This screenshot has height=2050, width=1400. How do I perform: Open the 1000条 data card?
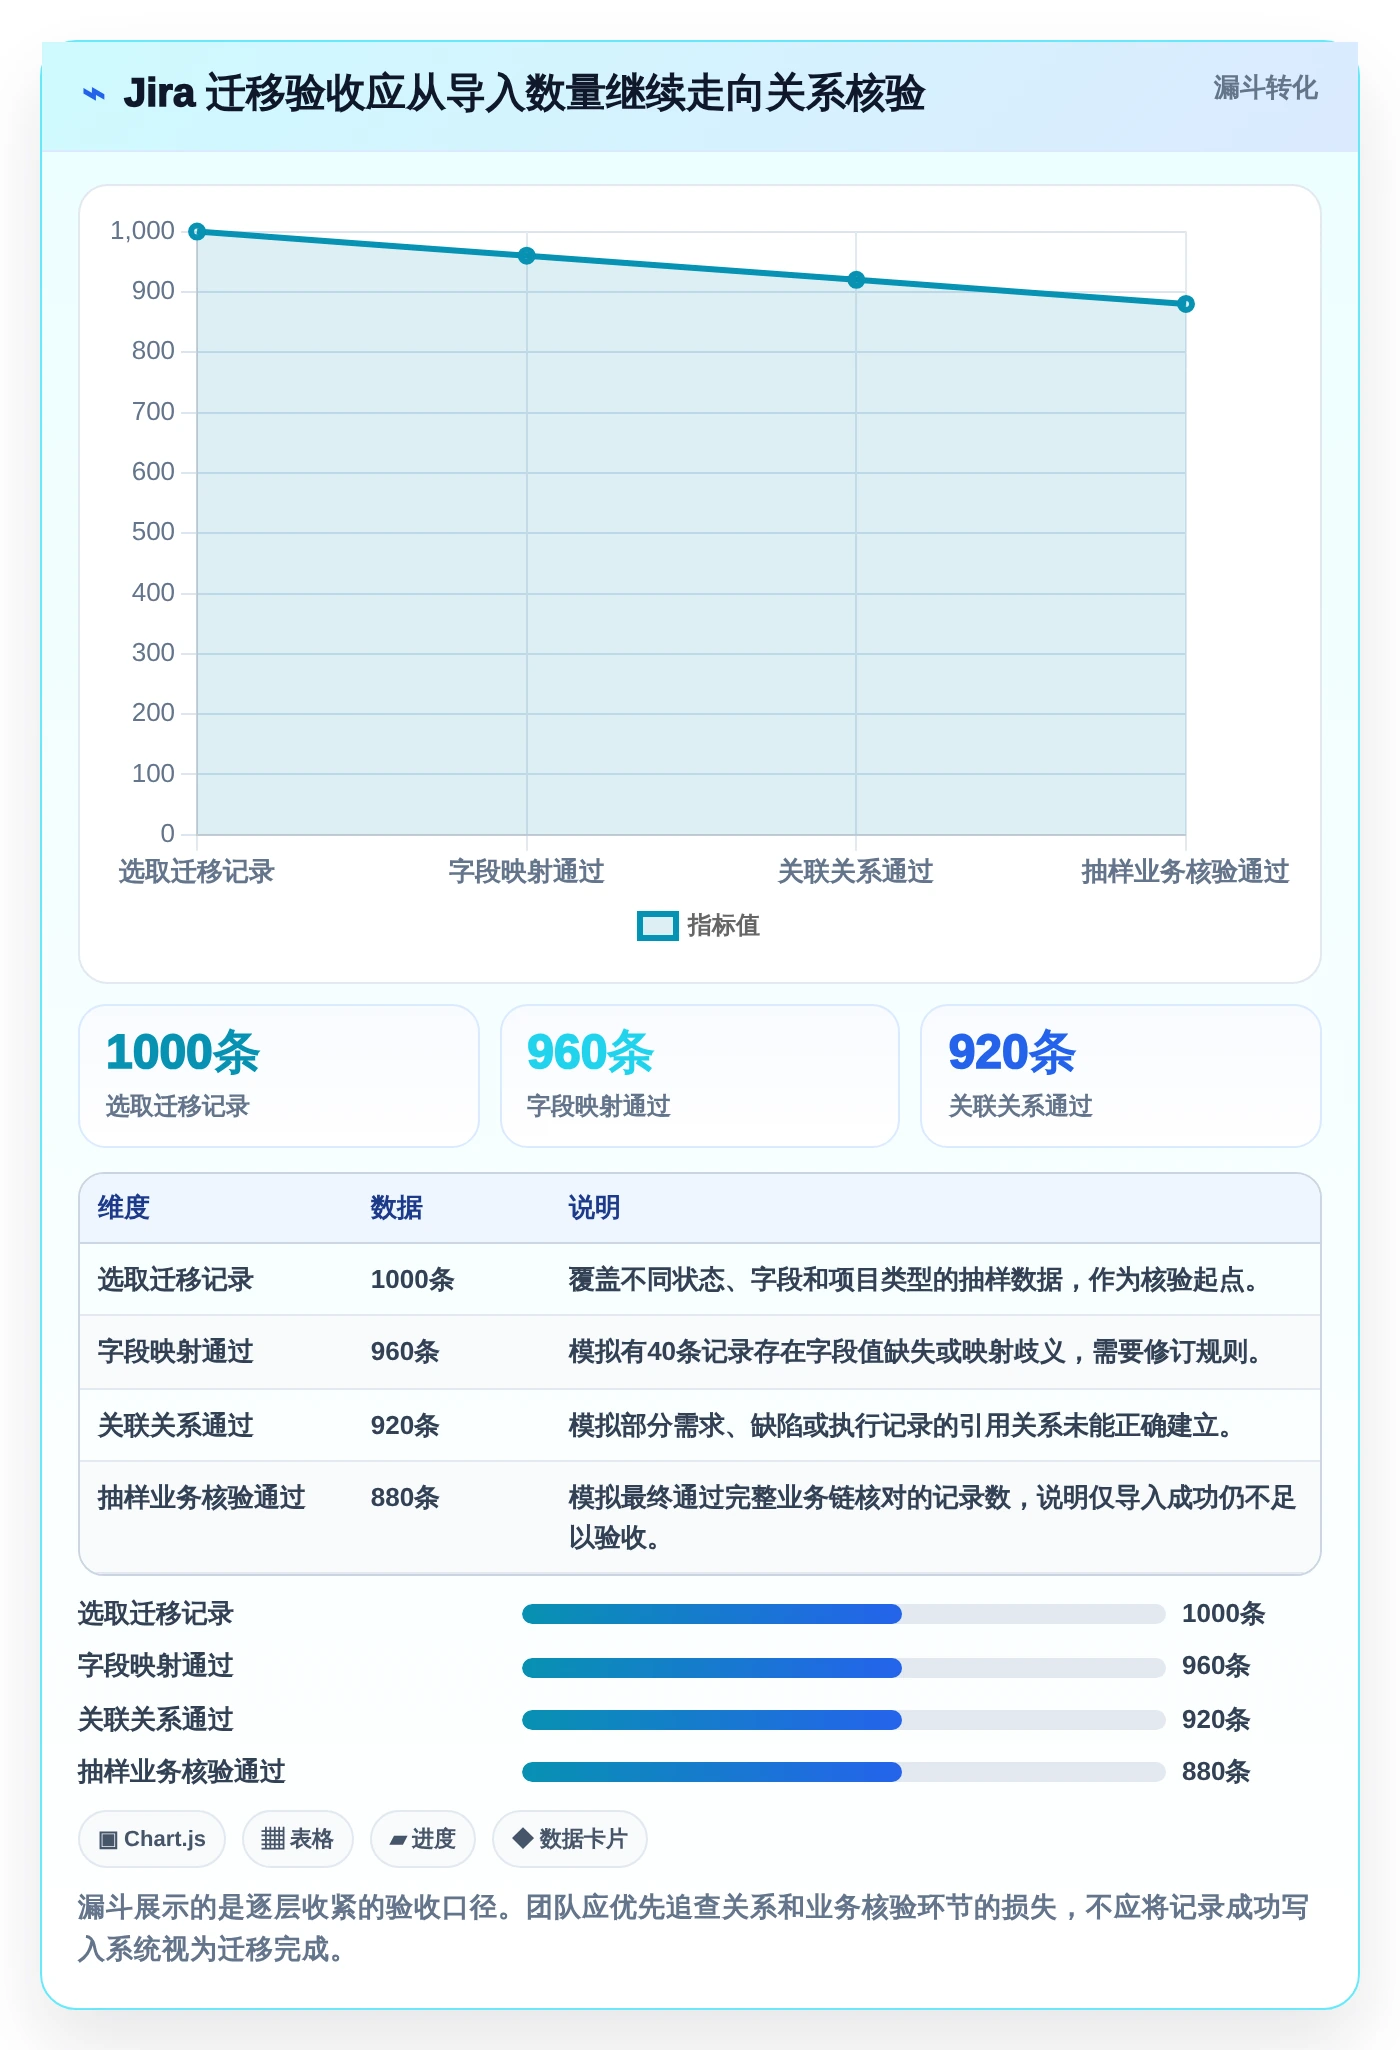(279, 1076)
